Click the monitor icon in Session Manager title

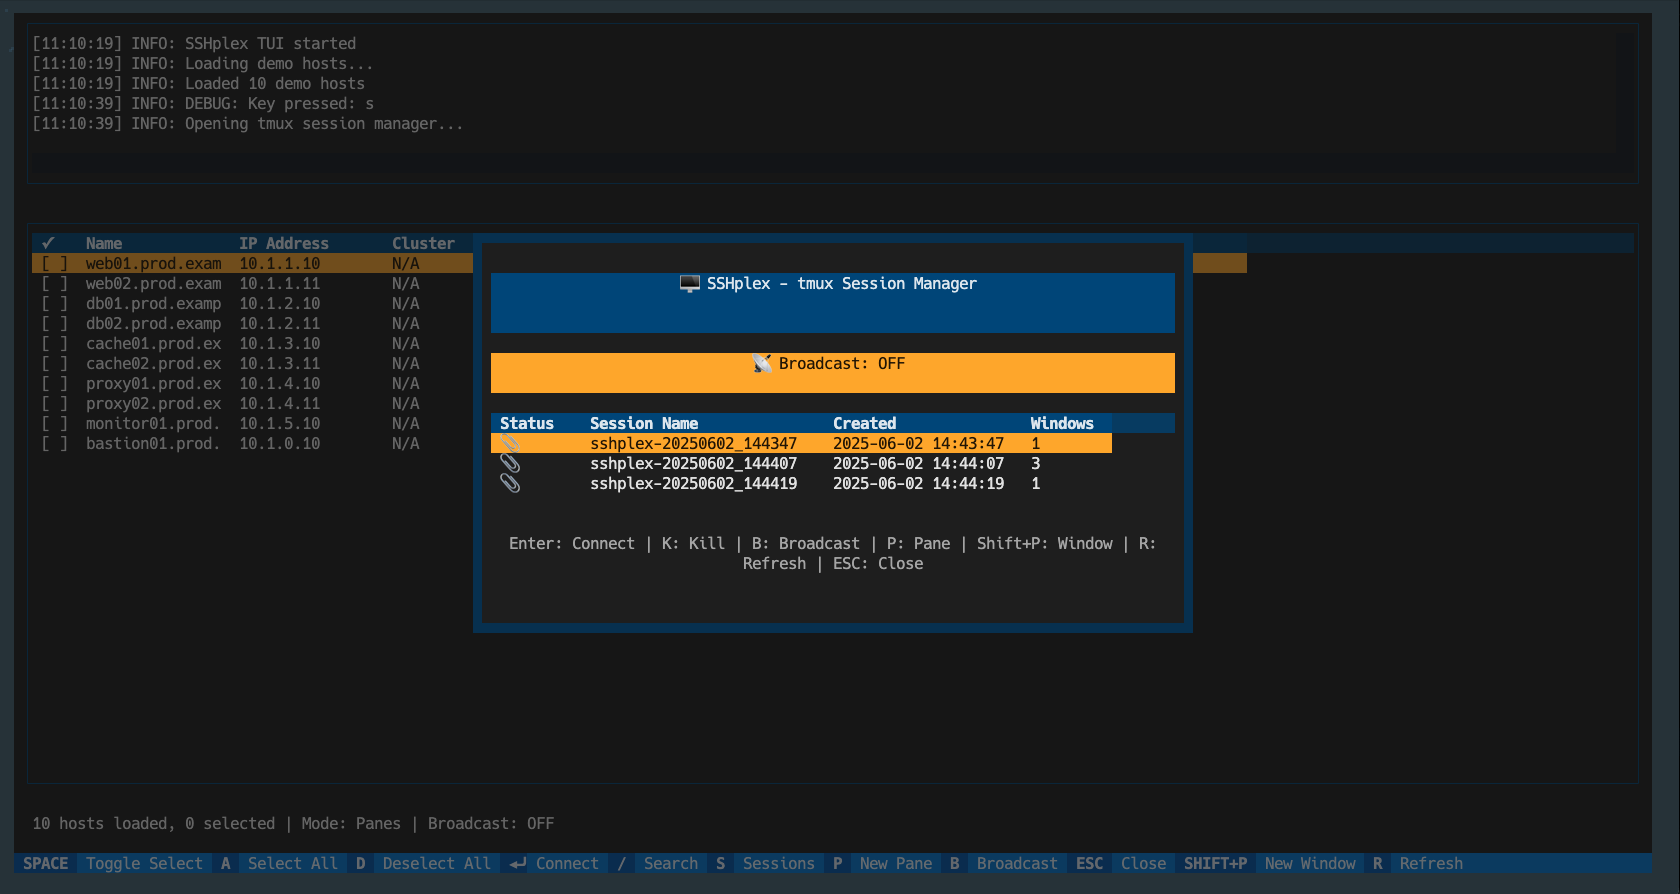(689, 284)
